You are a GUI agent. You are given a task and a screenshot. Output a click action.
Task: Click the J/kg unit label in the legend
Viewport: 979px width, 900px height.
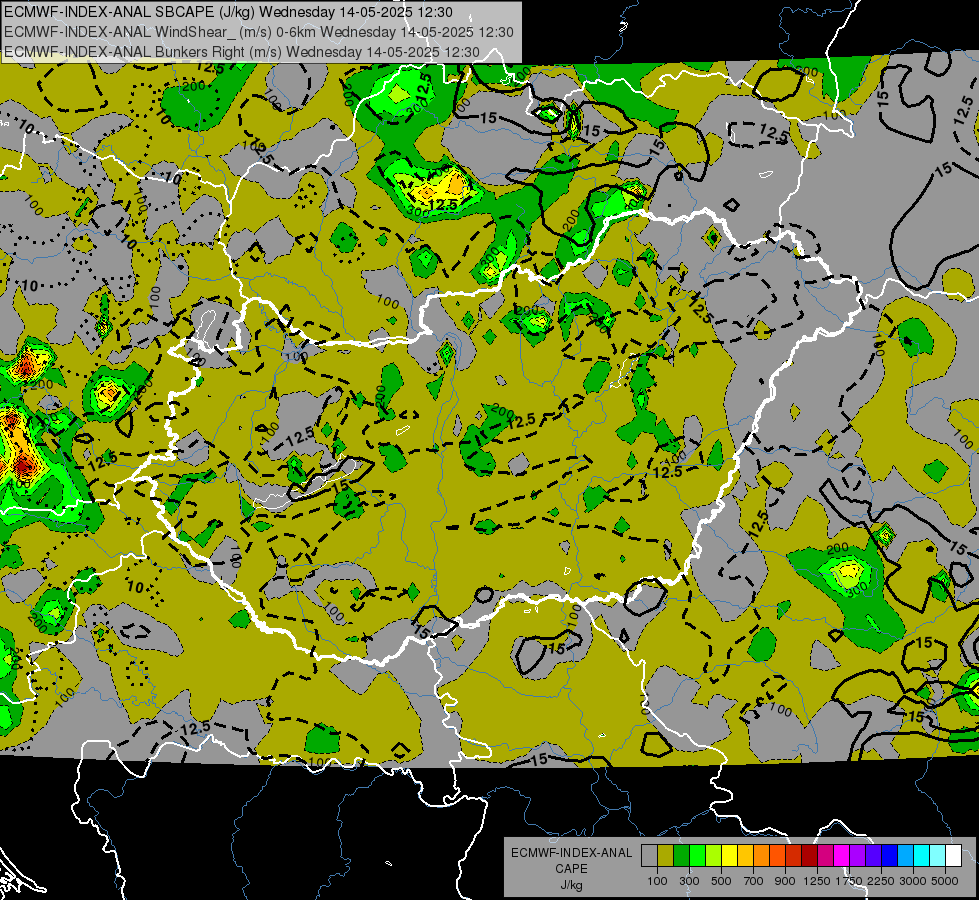(571, 885)
